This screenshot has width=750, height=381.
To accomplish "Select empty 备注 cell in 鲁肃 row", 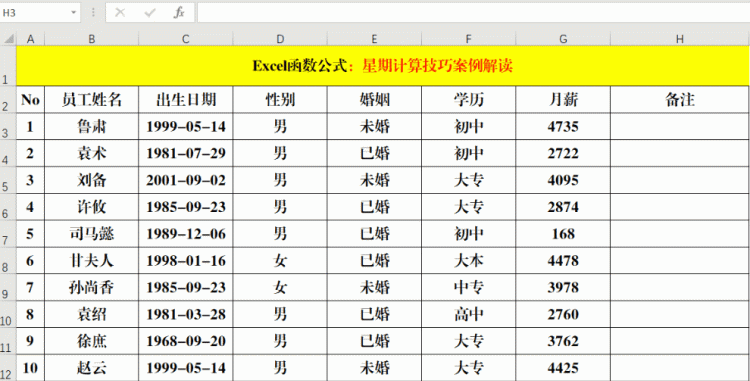I will pyautogui.click(x=680, y=127).
